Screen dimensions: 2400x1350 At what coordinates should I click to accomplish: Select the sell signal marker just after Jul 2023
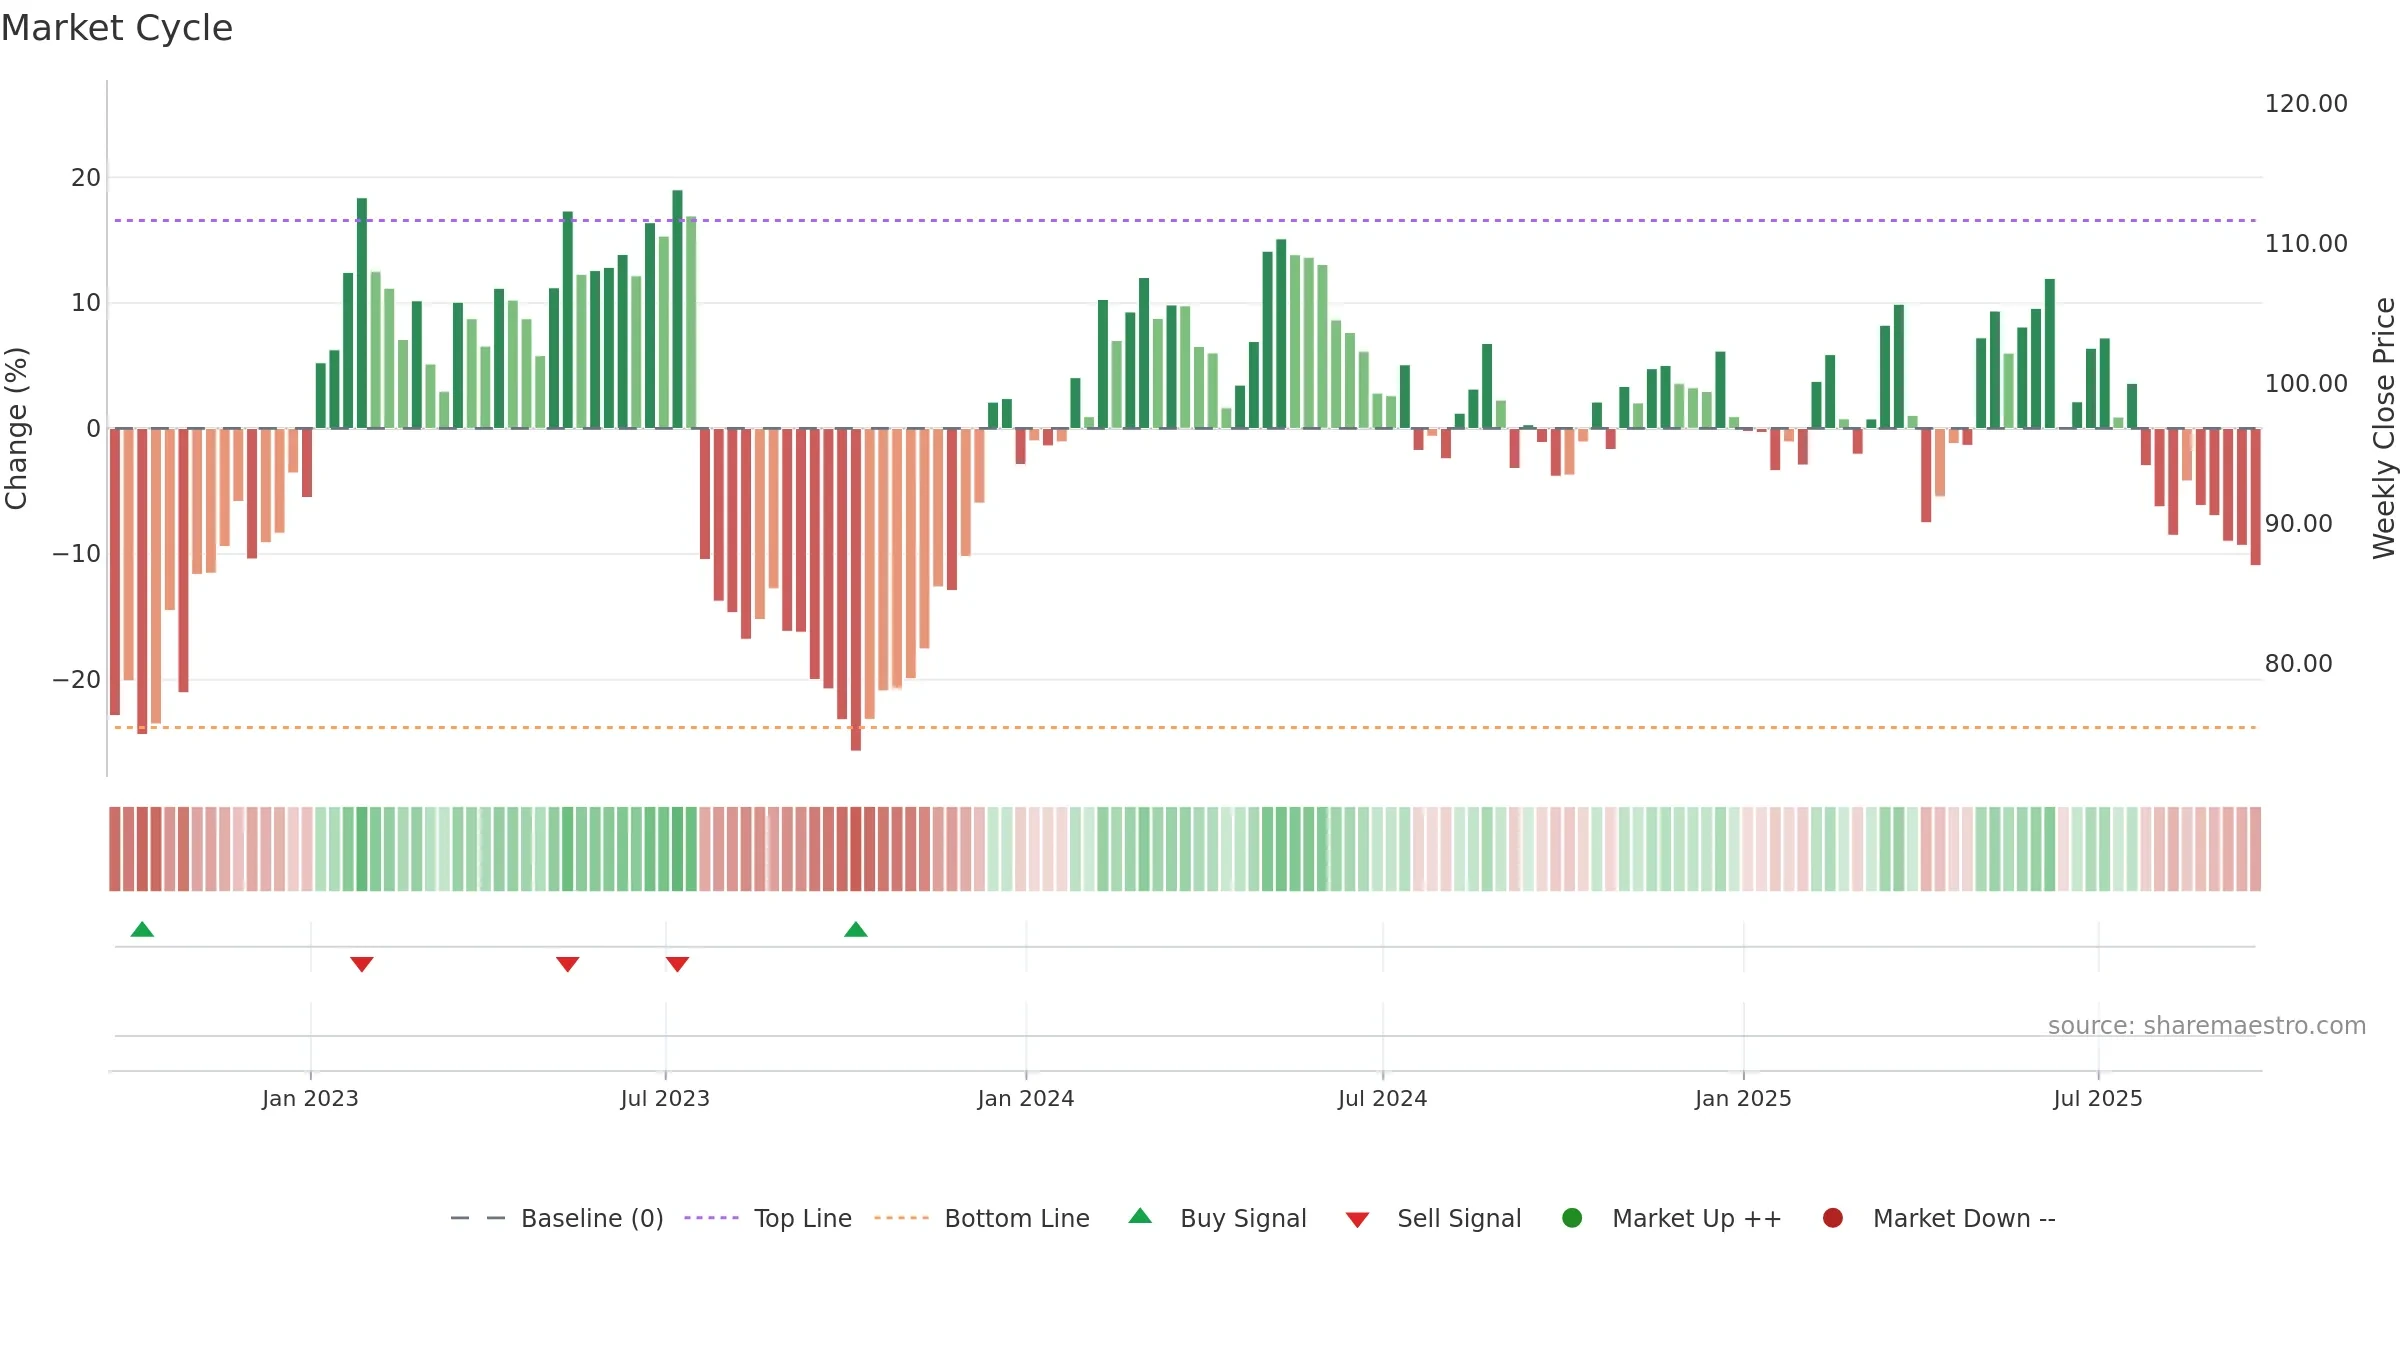click(x=677, y=964)
